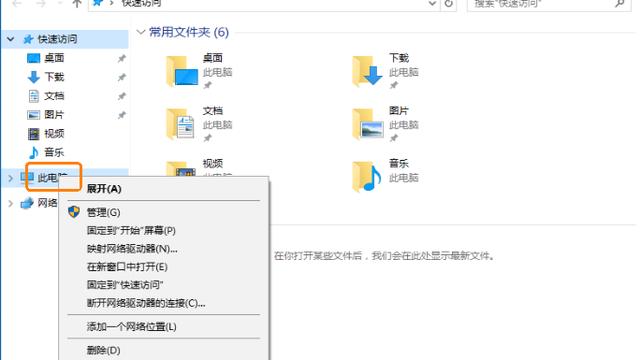
Task: Click the sidebar 下载 blue arrow icon
Action: tap(33, 77)
